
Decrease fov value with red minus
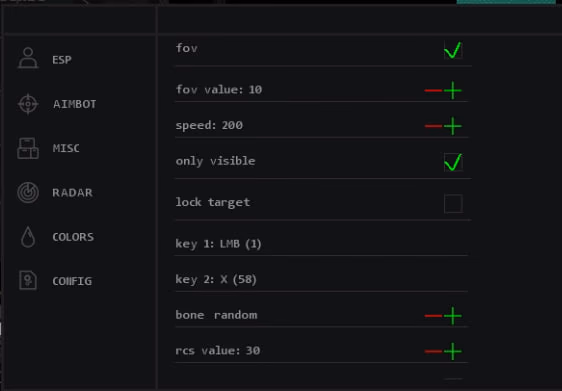[x=433, y=90]
